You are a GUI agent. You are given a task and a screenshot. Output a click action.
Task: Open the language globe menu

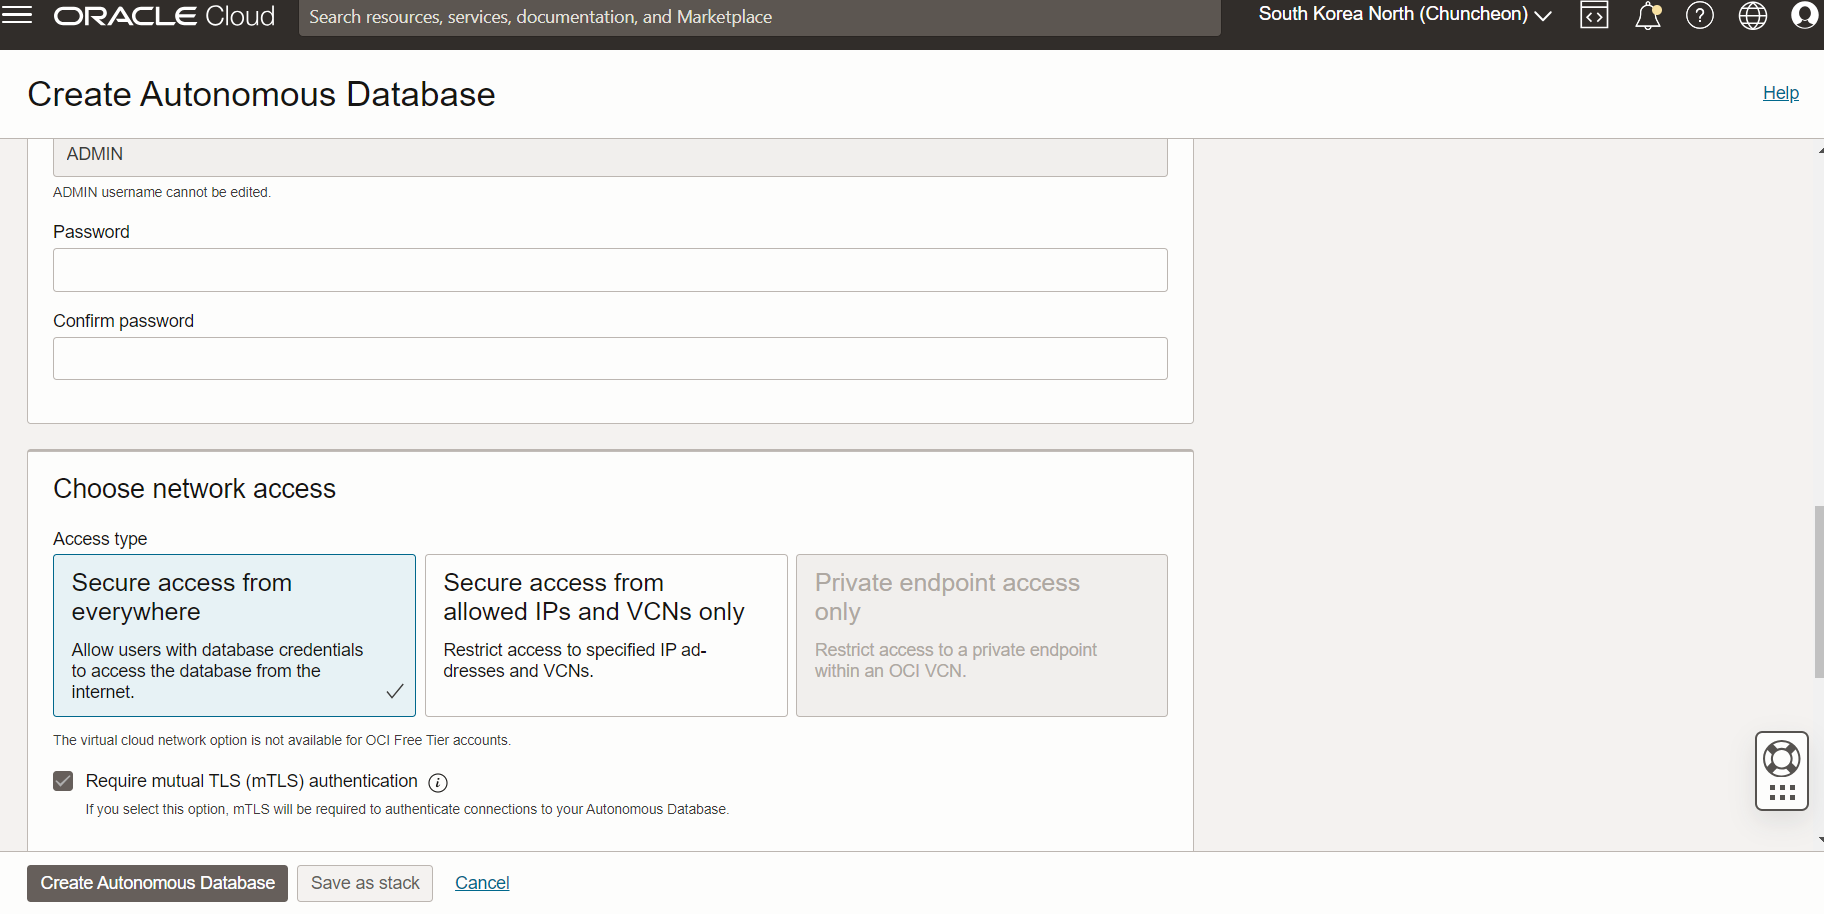click(x=1753, y=15)
